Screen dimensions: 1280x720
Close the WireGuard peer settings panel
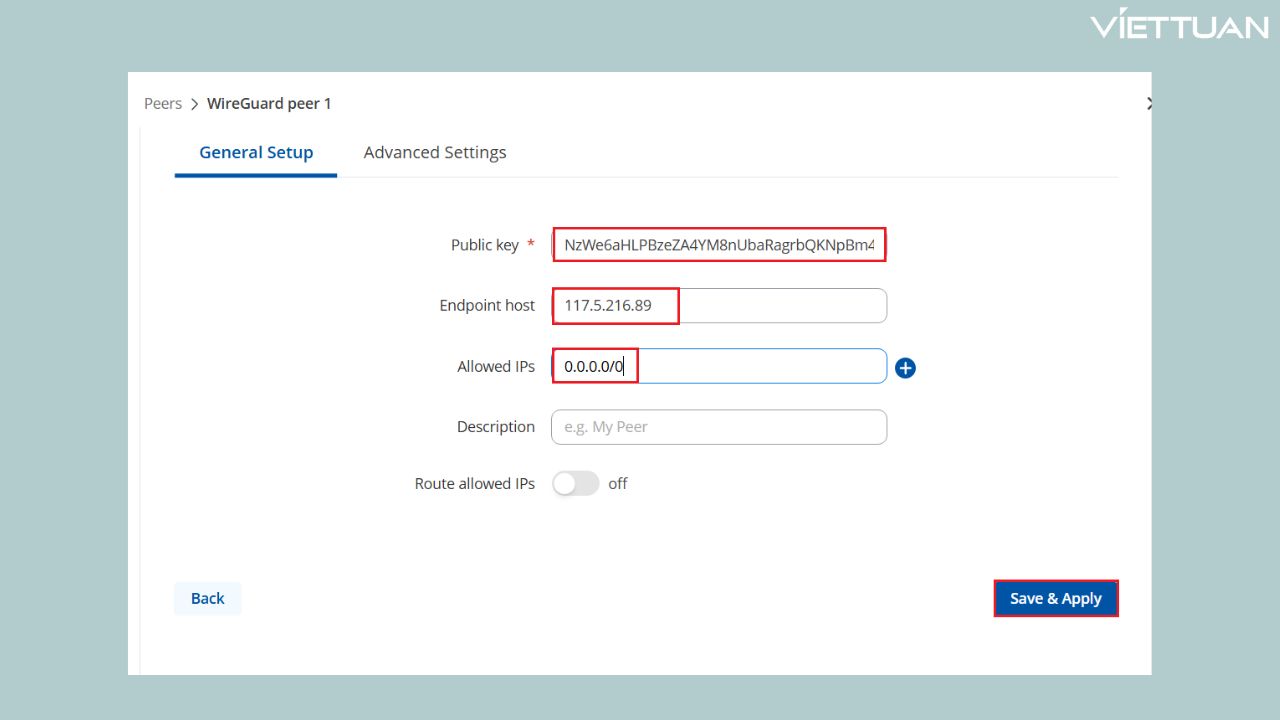1148,103
